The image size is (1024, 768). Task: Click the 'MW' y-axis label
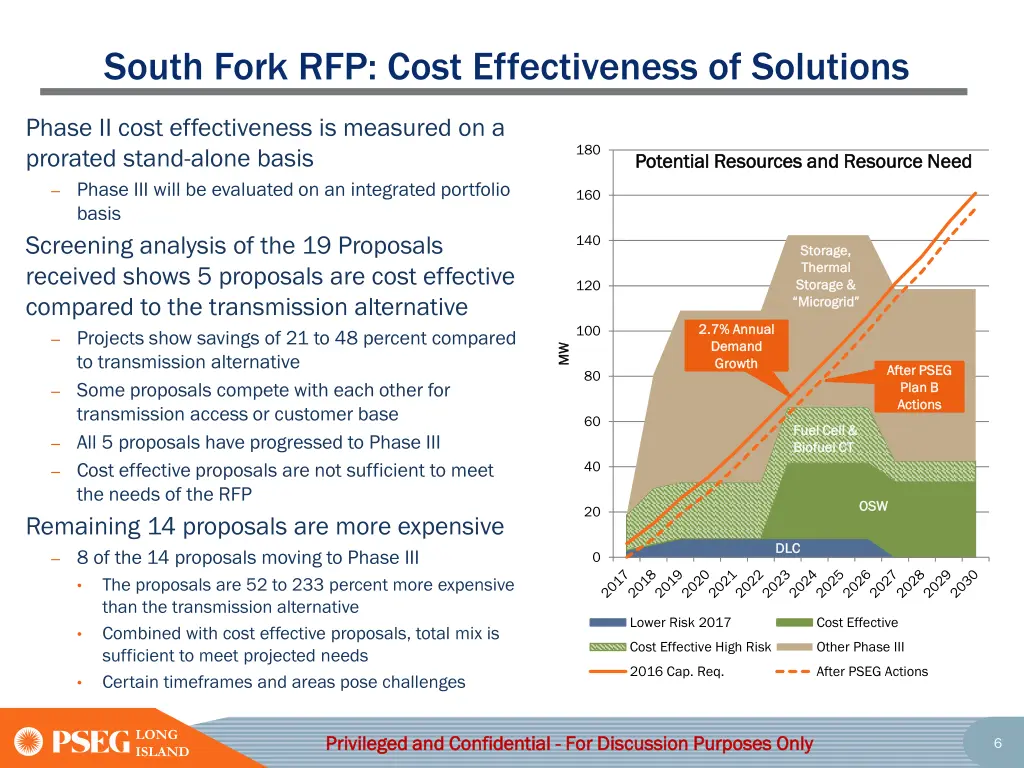tap(564, 353)
